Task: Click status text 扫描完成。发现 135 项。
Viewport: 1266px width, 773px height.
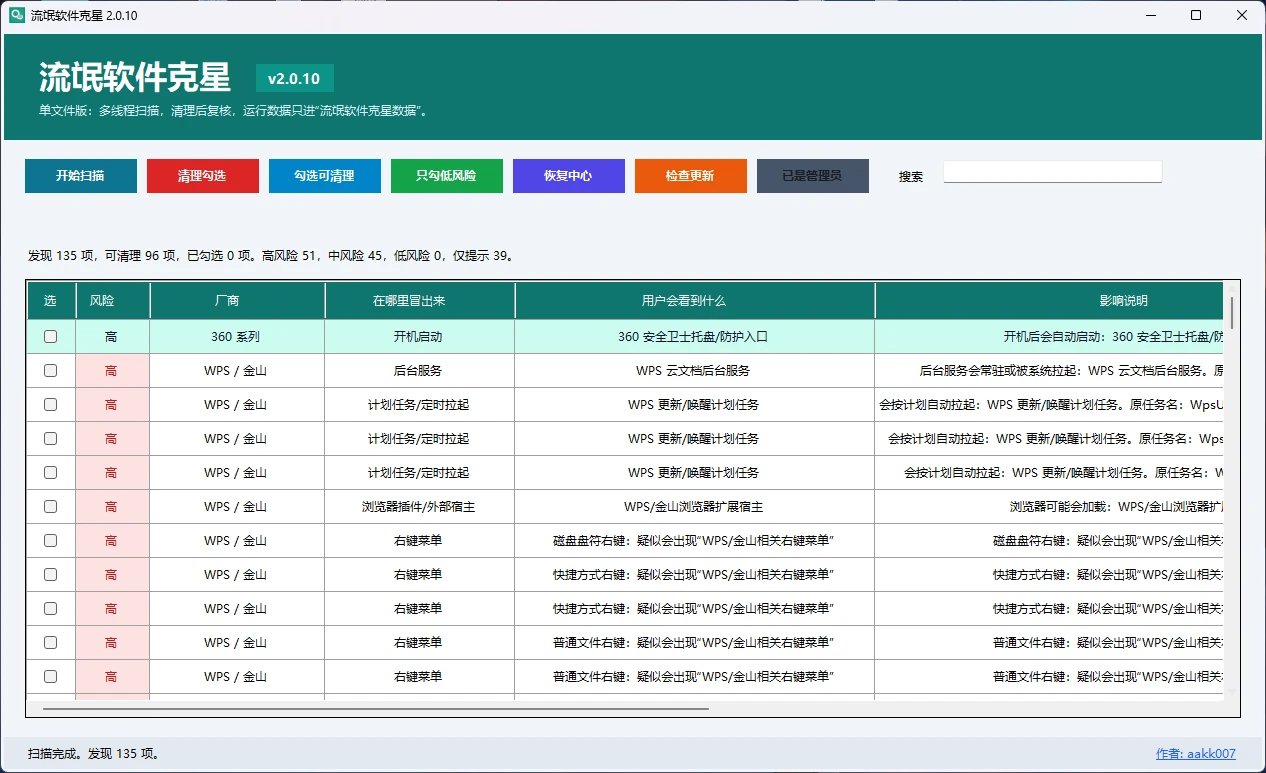Action: [94, 754]
